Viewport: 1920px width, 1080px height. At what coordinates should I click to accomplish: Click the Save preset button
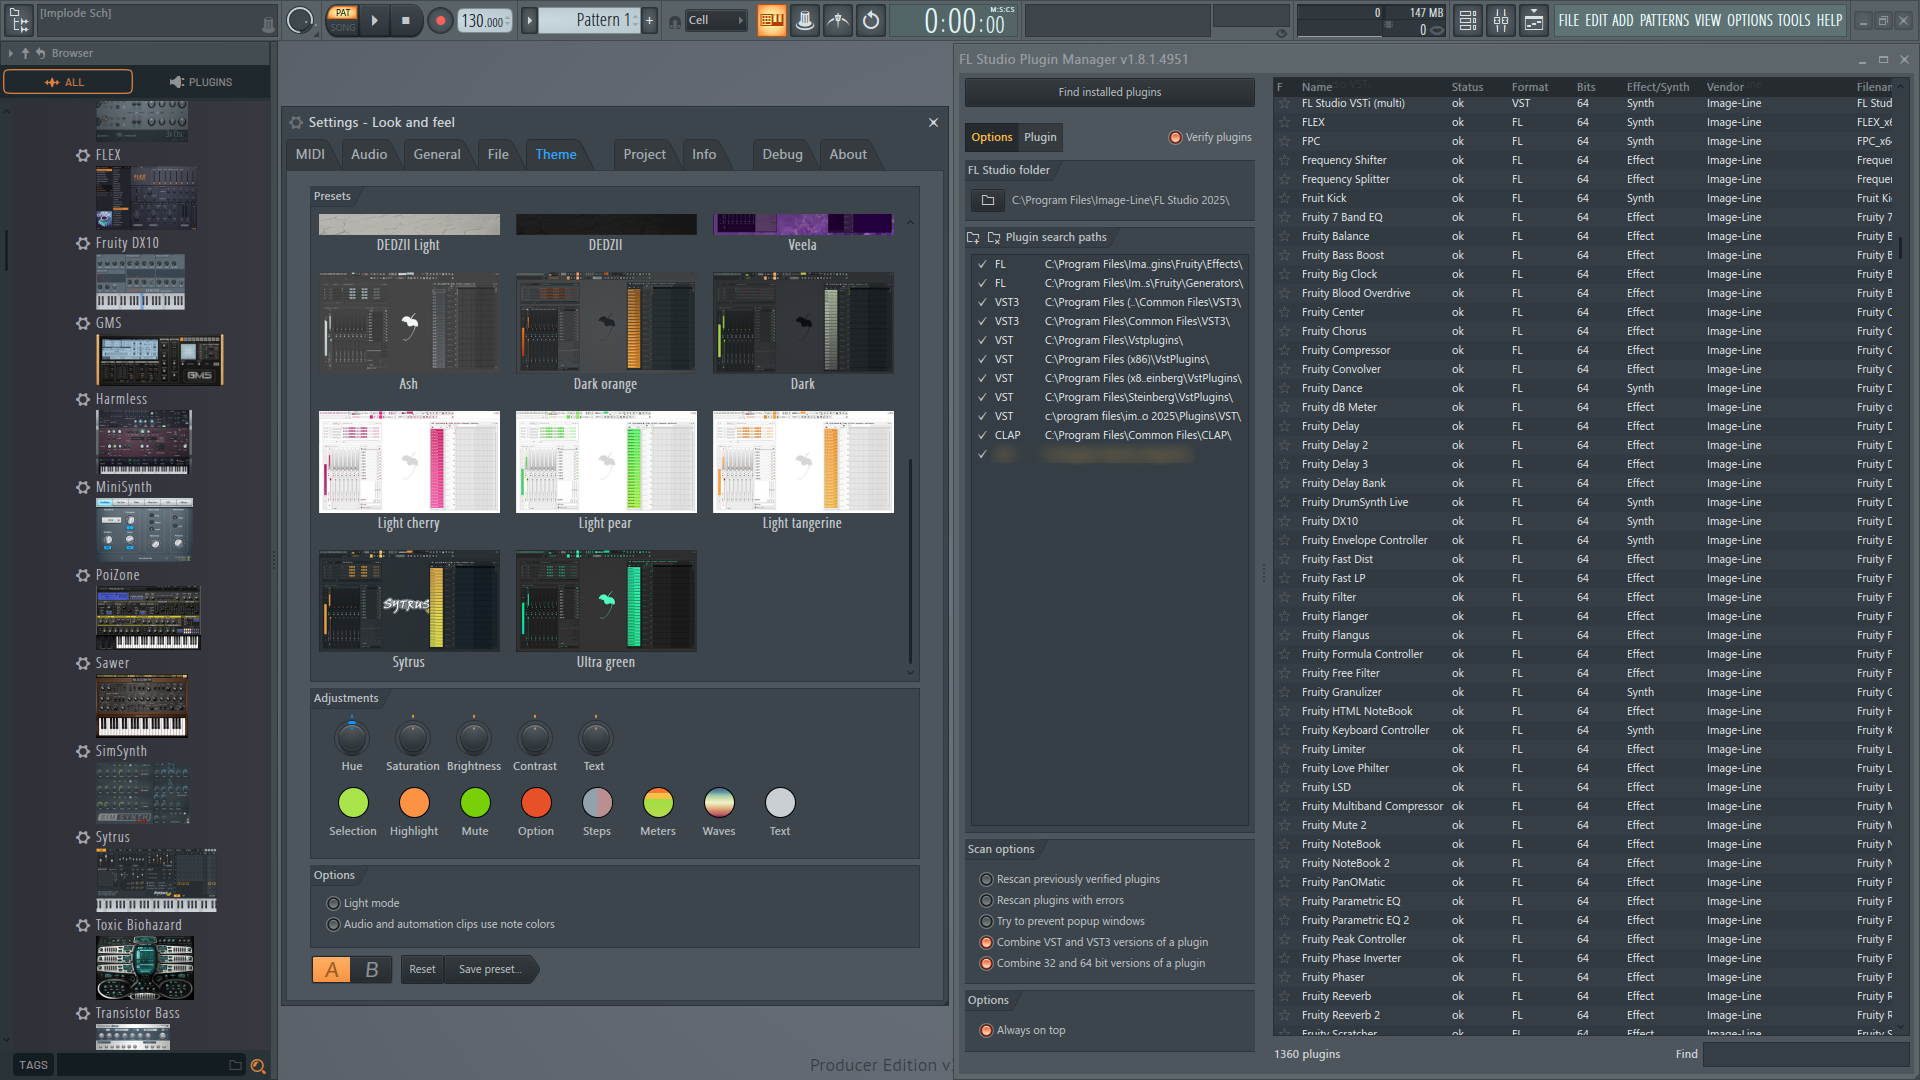point(490,969)
